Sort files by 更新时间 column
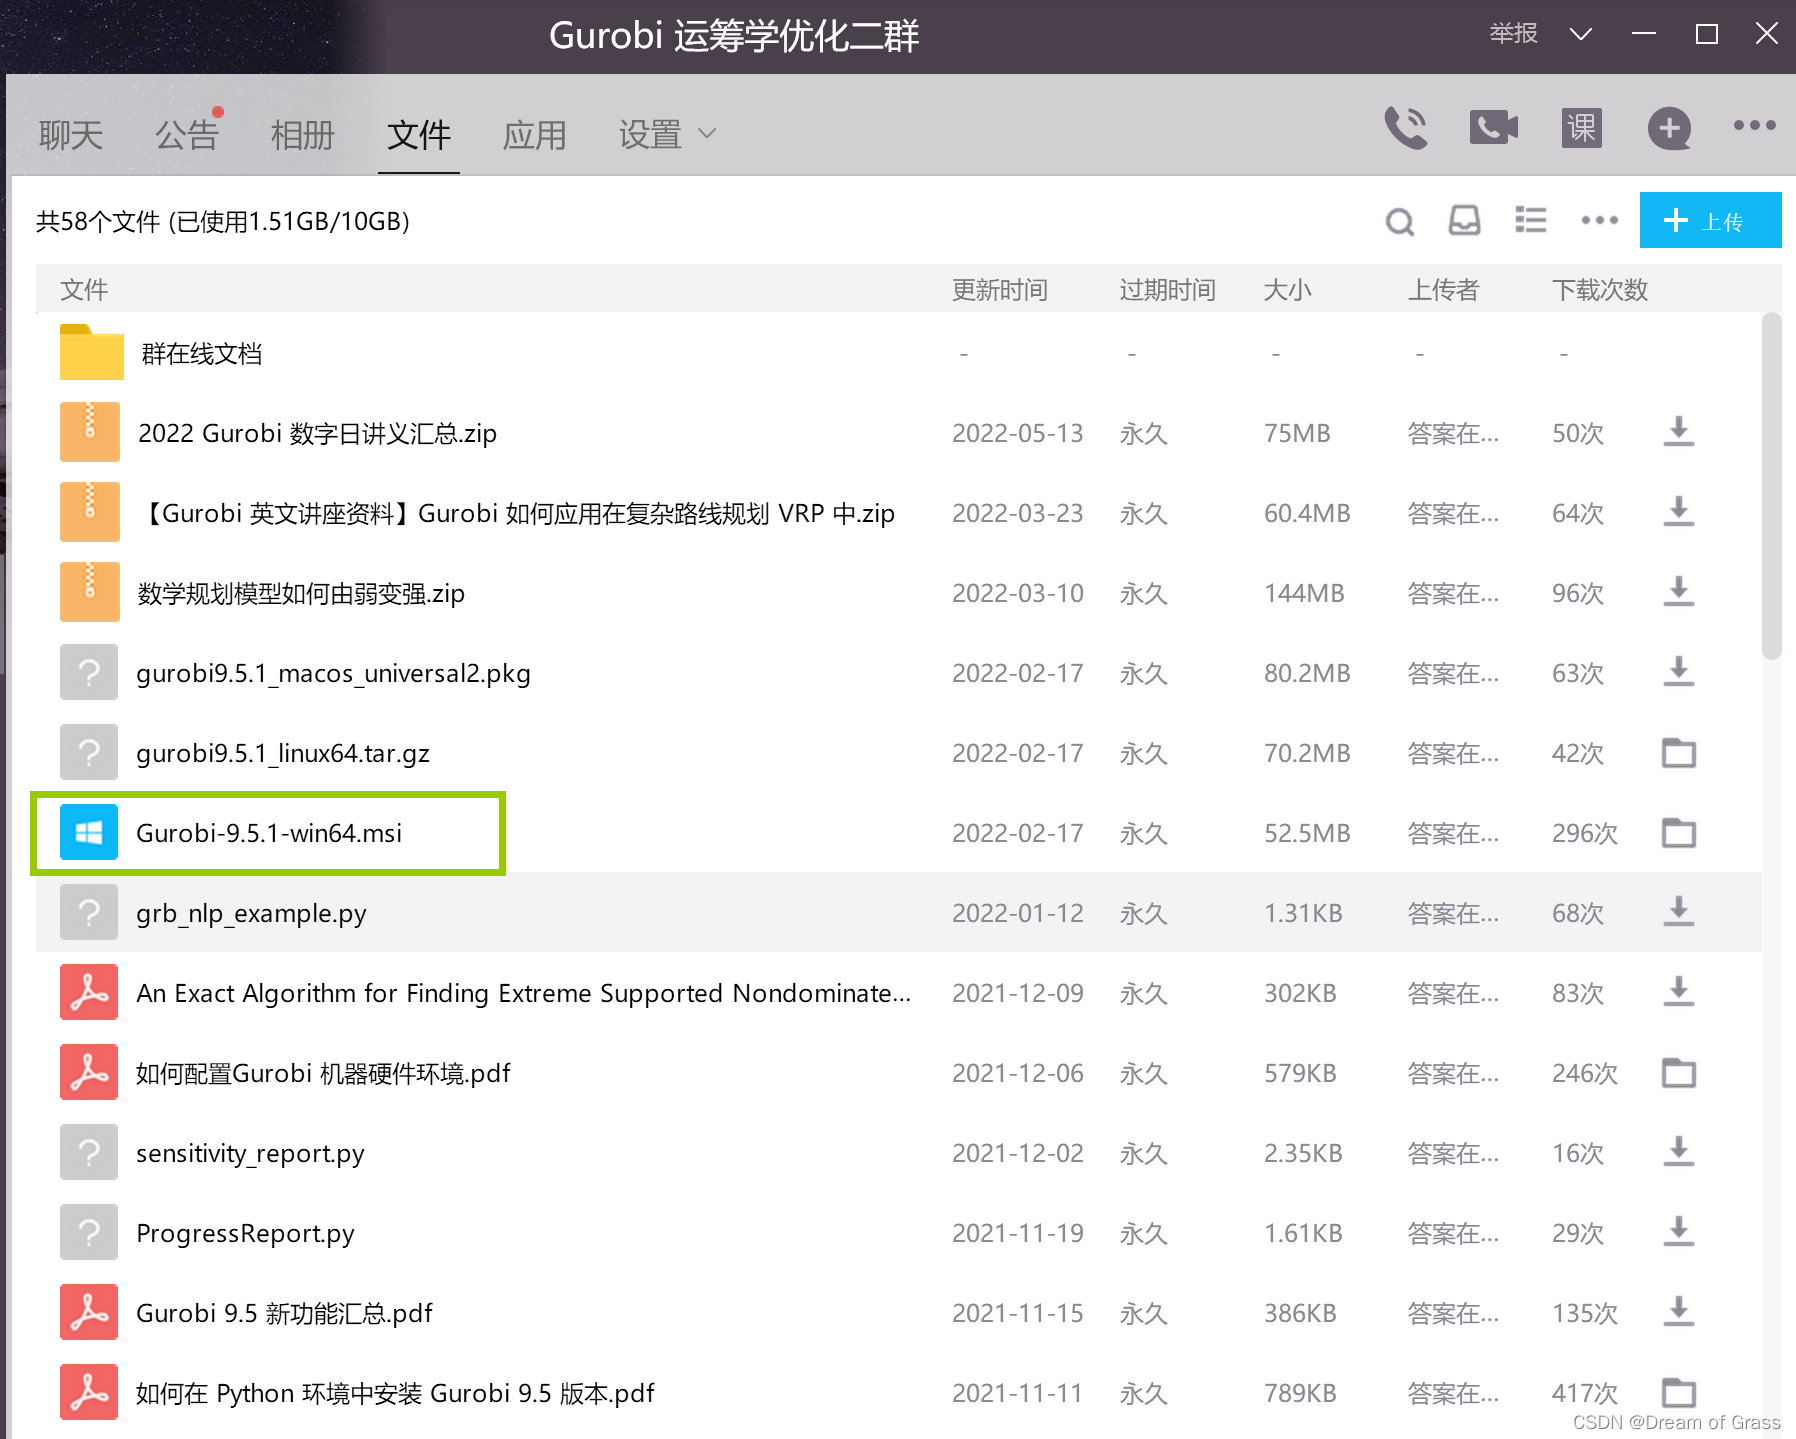1796x1439 pixels. (x=999, y=290)
